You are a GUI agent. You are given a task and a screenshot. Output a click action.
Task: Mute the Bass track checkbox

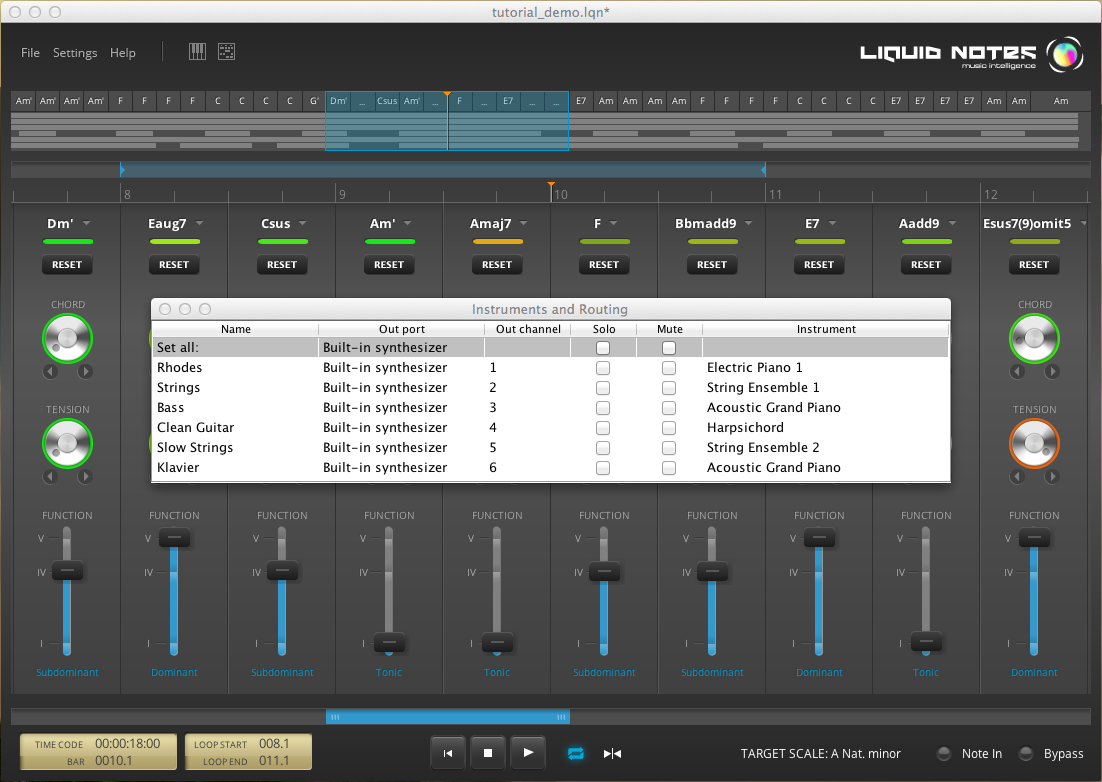point(669,408)
